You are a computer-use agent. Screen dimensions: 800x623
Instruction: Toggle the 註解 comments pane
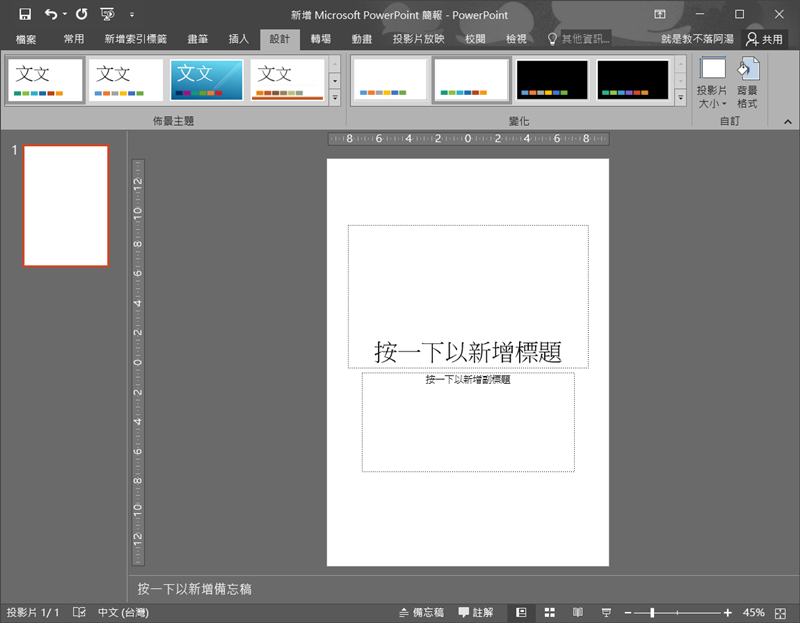[476, 612]
